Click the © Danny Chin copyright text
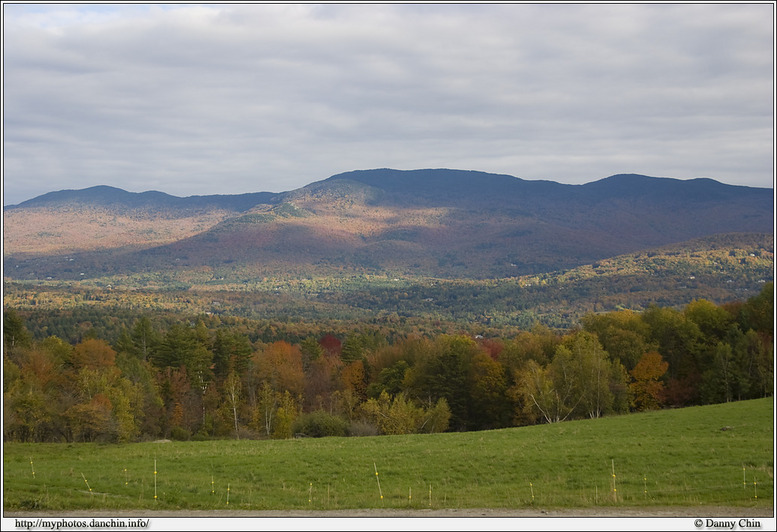 point(727,523)
